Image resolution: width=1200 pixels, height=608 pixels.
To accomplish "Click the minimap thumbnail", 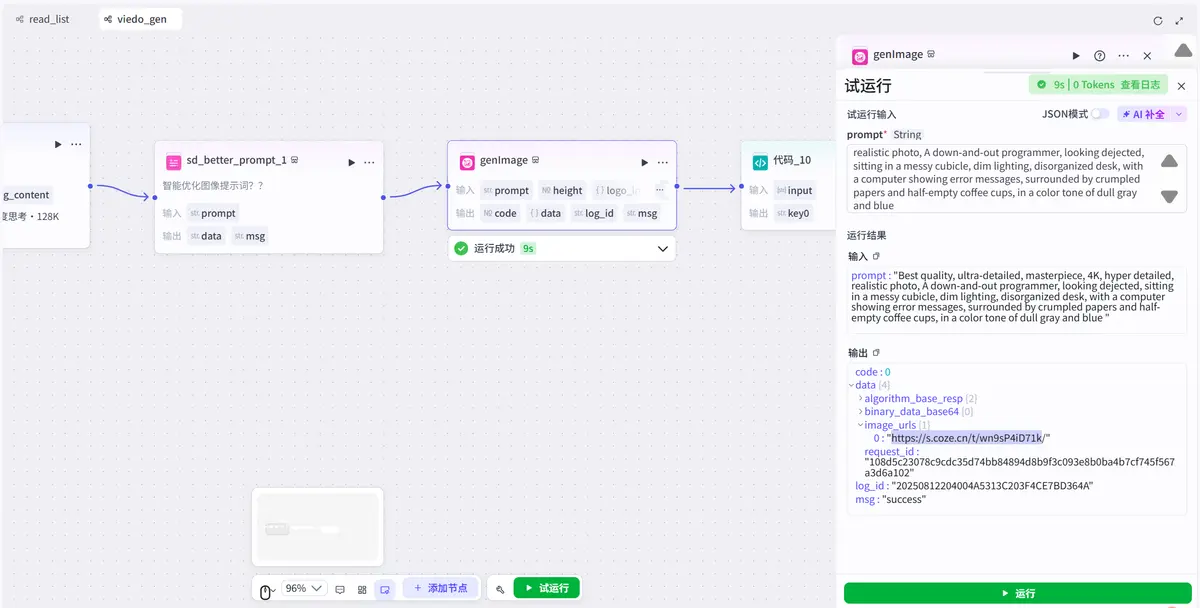I will [318, 527].
